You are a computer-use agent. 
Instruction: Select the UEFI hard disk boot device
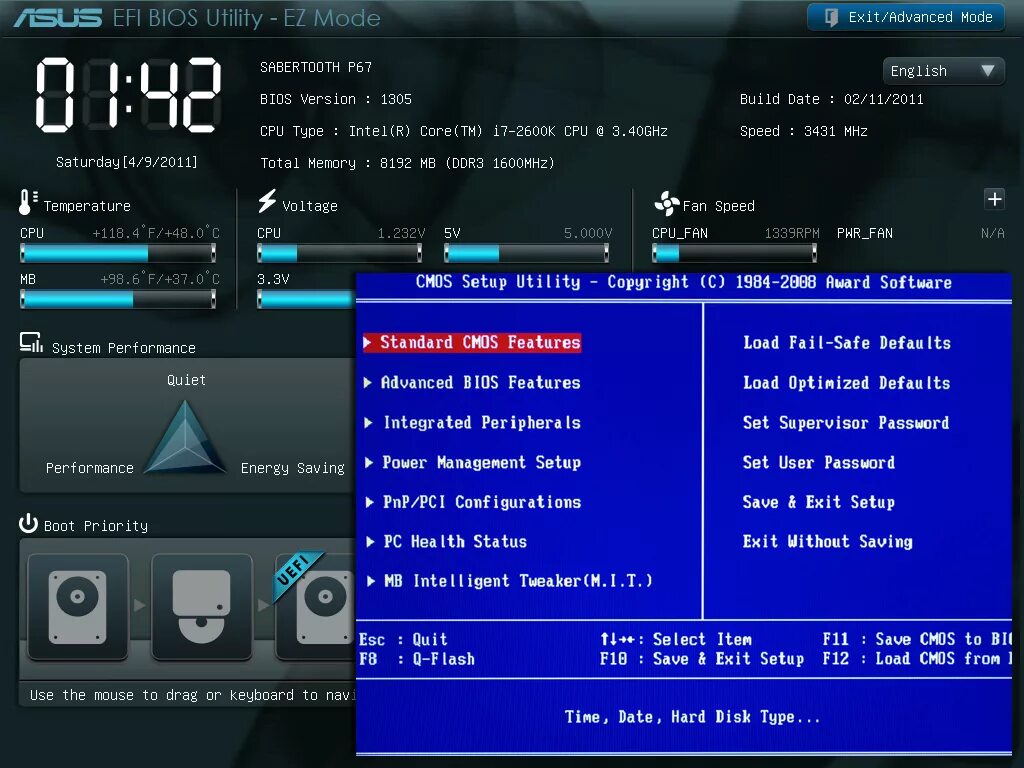point(315,607)
